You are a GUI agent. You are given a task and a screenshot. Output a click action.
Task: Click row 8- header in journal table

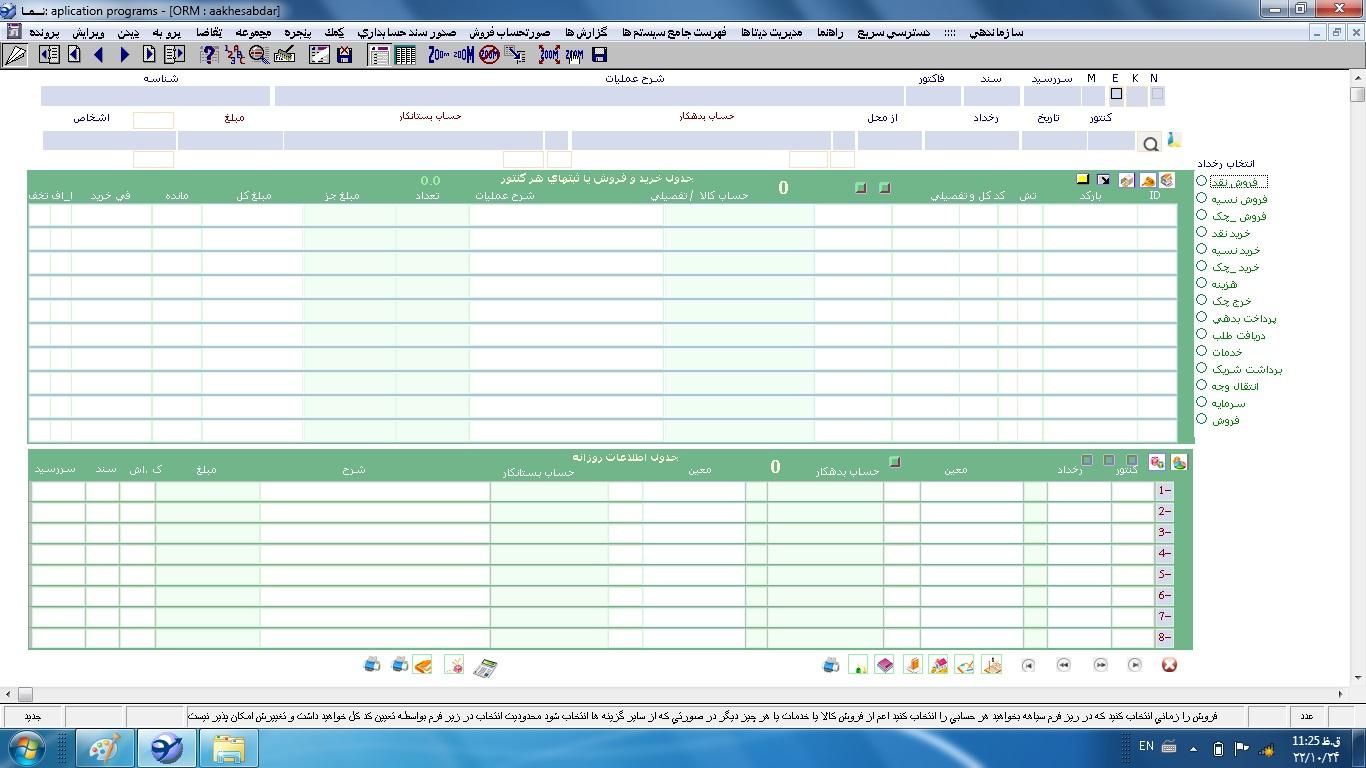tap(1164, 638)
